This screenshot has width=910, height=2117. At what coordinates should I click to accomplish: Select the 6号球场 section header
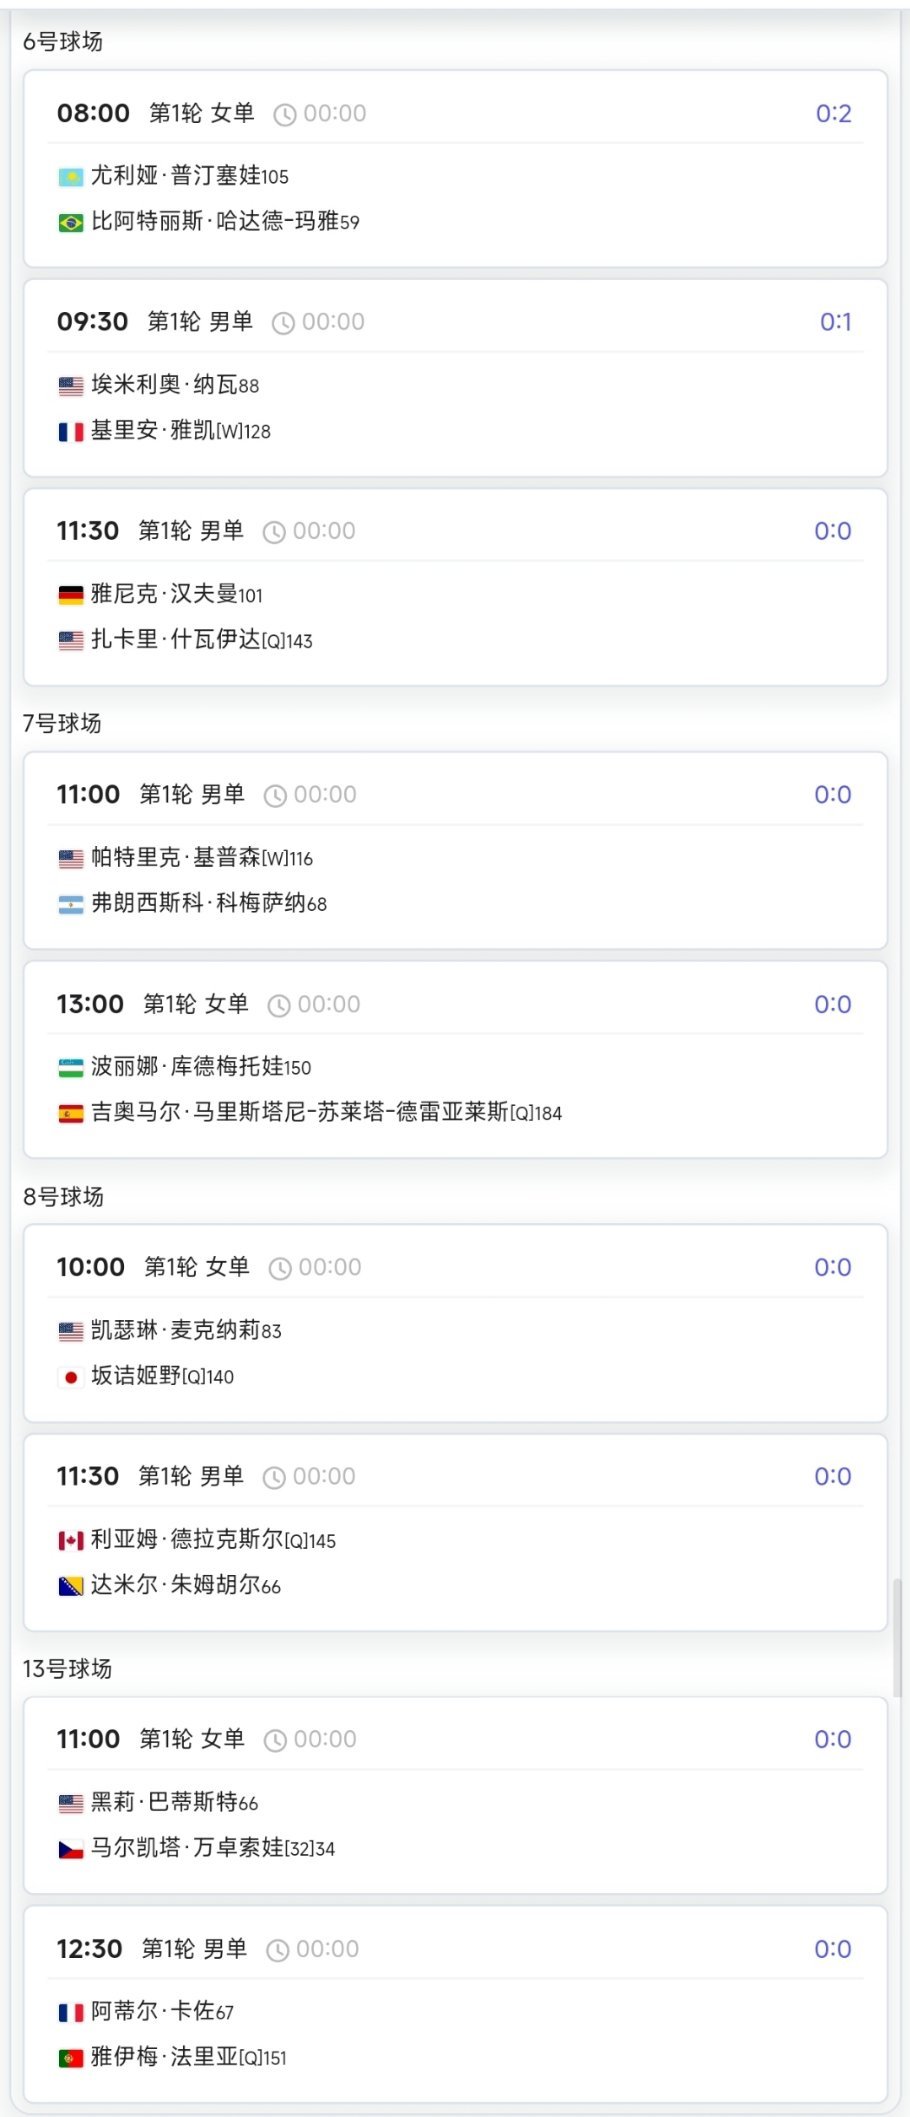[63, 42]
